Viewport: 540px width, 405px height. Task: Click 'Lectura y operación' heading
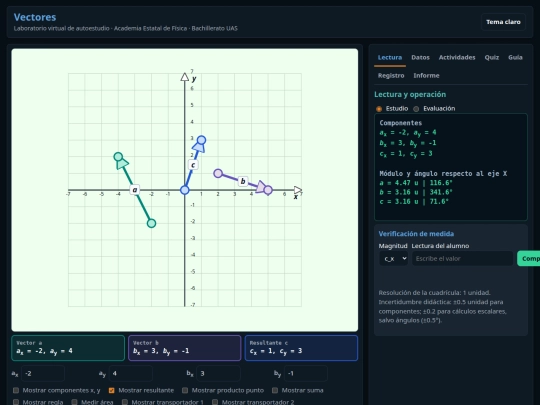pyautogui.click(x=410, y=94)
